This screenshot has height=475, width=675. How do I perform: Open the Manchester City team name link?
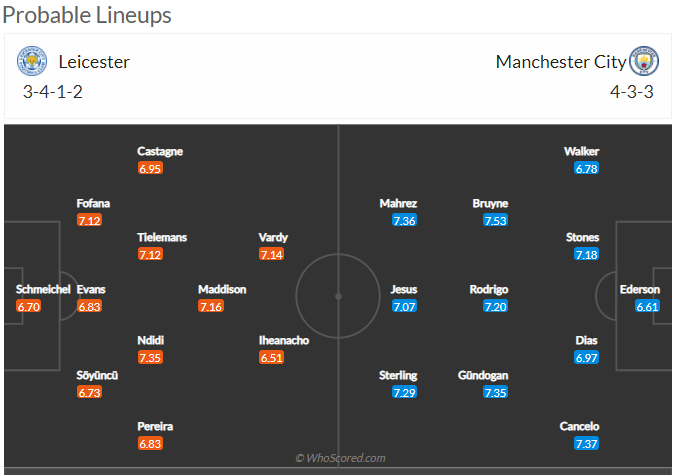pos(561,62)
